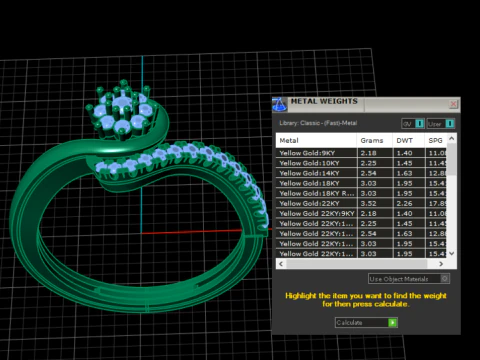Click the 3.03 grams cell in Yellow Gold:18KY row

tap(375, 183)
